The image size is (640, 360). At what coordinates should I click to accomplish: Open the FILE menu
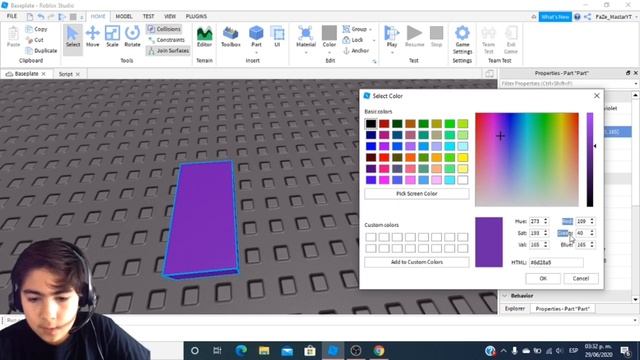12,16
